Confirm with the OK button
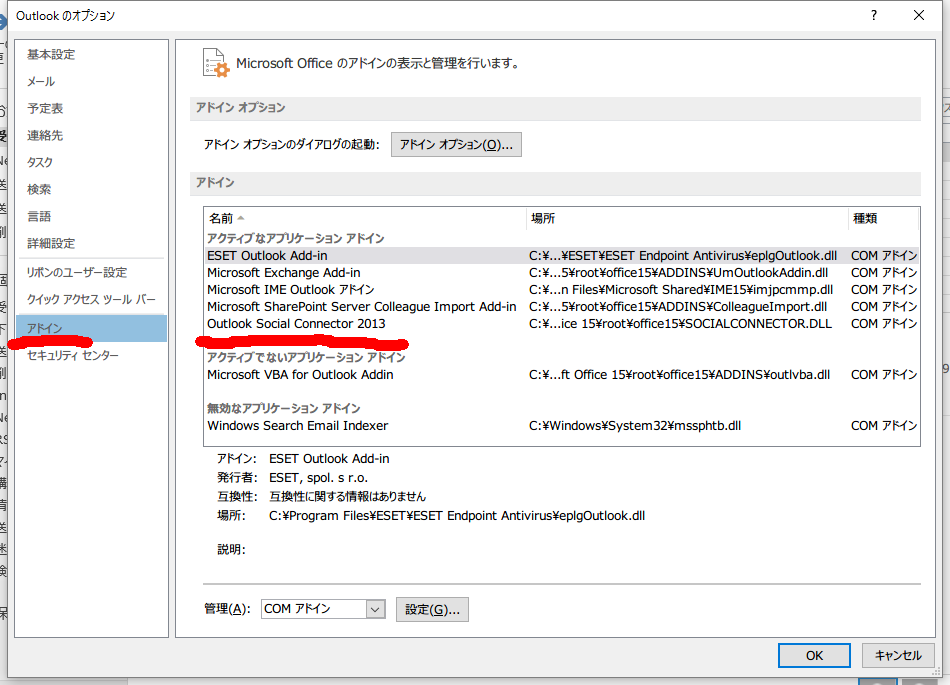Image resolution: width=950 pixels, height=685 pixels. click(814, 655)
